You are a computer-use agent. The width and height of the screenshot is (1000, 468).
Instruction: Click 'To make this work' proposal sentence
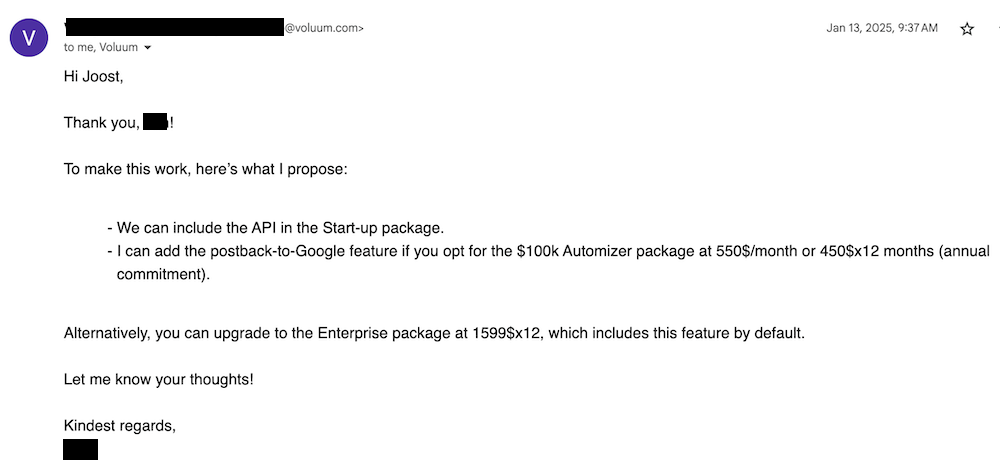[x=205, y=168]
